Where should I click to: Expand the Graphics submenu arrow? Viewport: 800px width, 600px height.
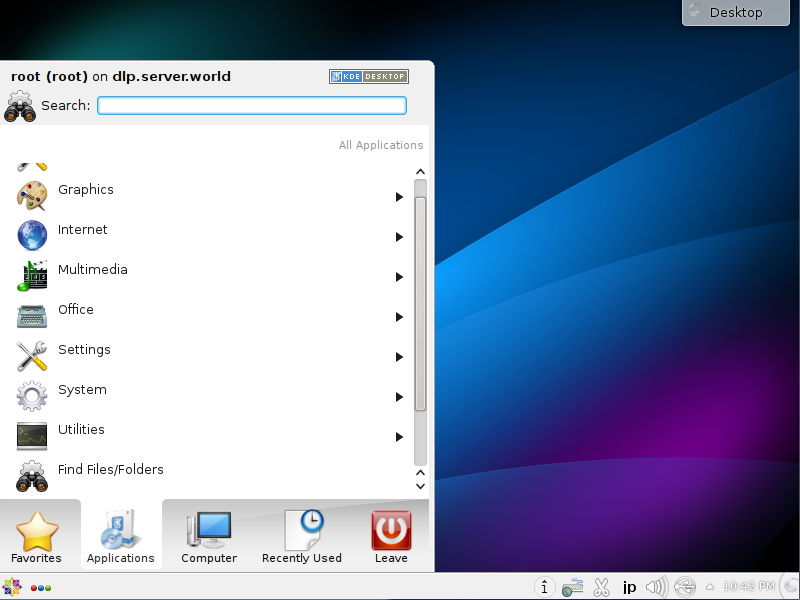pos(399,197)
